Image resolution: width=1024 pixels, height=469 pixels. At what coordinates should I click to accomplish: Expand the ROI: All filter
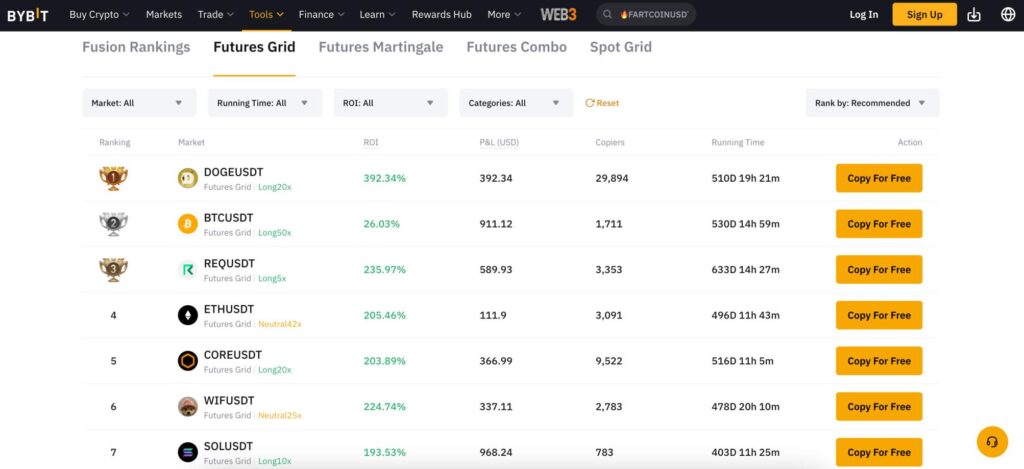(x=391, y=103)
